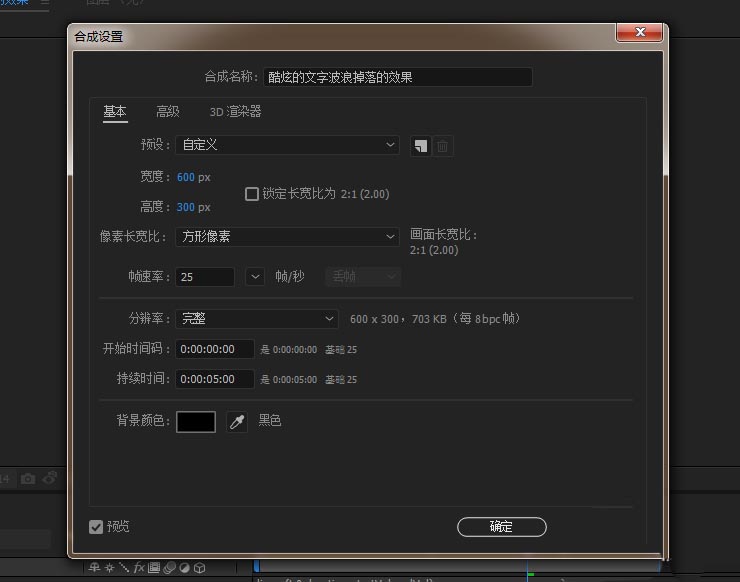The image size is (740, 582).
Task: Uncheck the 预览 preview checkbox
Action: pos(96,527)
